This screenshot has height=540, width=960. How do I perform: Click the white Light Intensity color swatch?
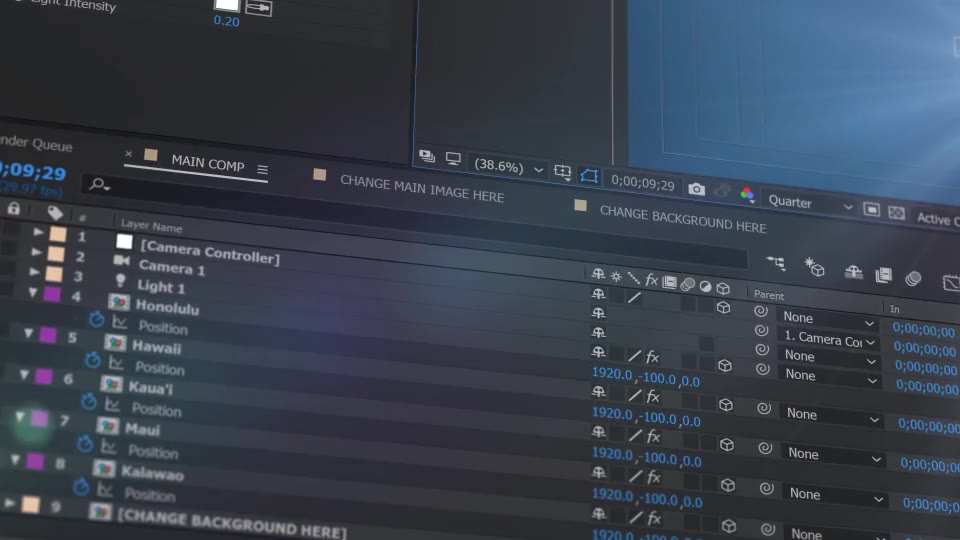coord(227,5)
